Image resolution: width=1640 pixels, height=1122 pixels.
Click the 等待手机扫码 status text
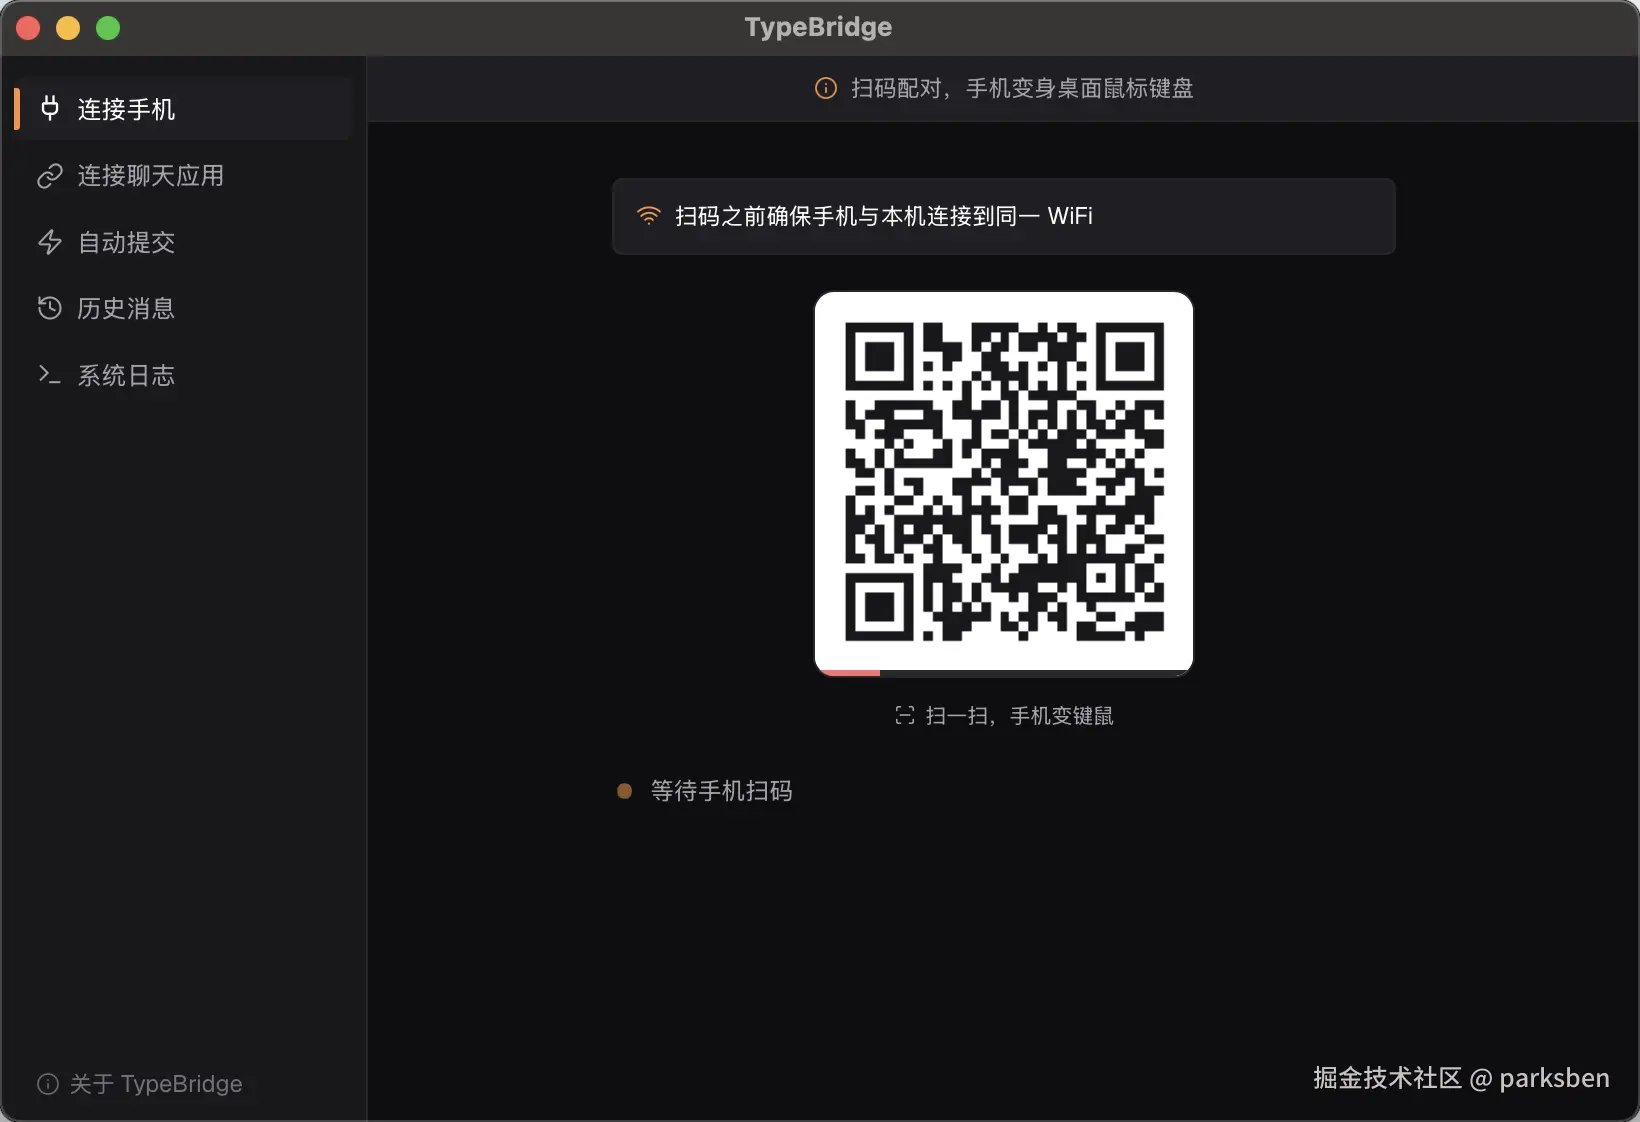pos(722,791)
